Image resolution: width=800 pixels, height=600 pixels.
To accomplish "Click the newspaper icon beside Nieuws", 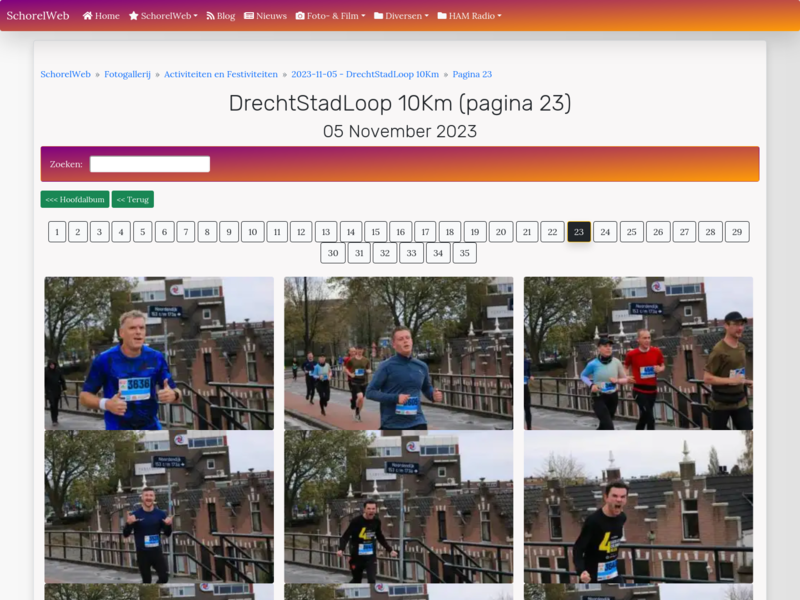I will pyautogui.click(x=249, y=16).
